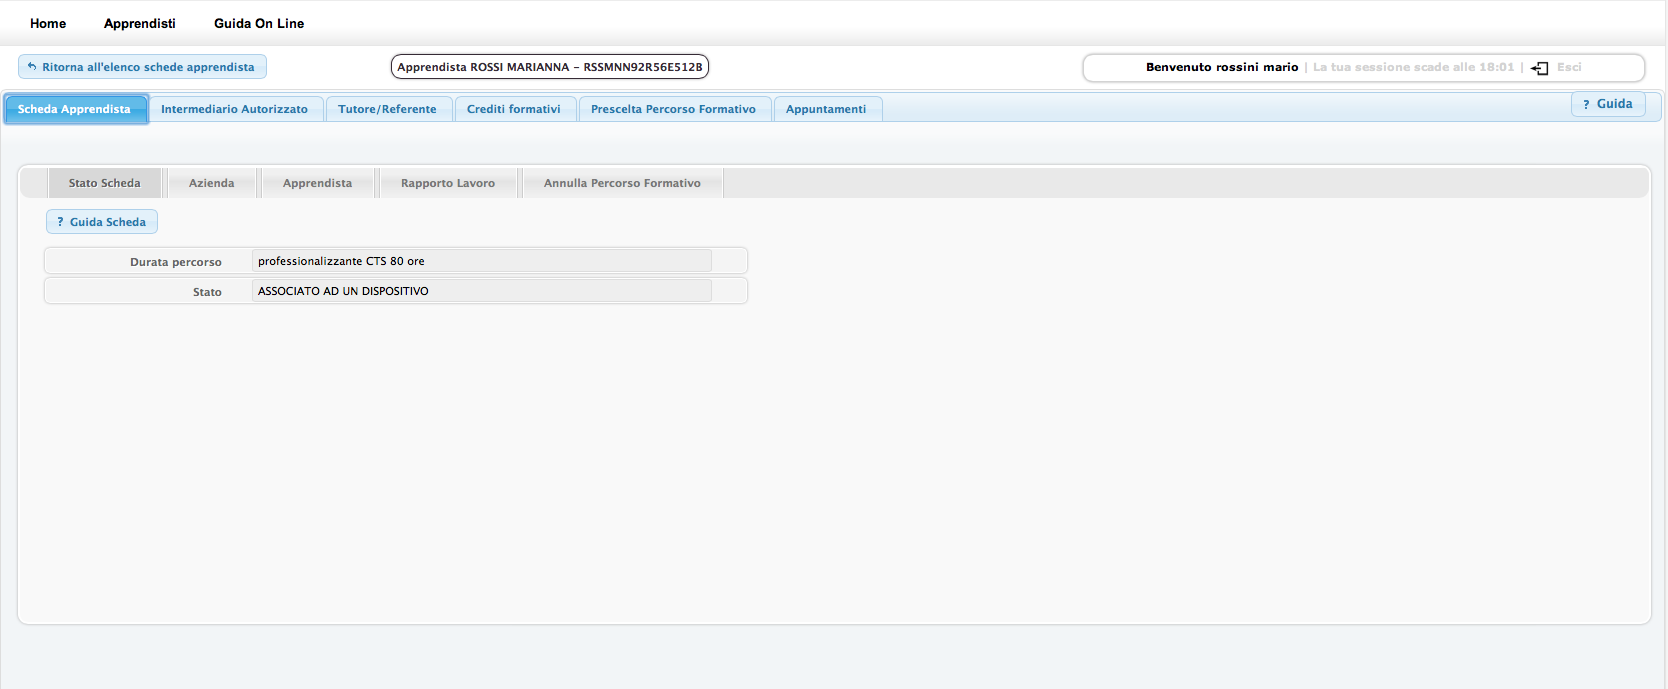Open Guida On Line menu
Image resolution: width=1668 pixels, height=689 pixels.
(x=259, y=23)
